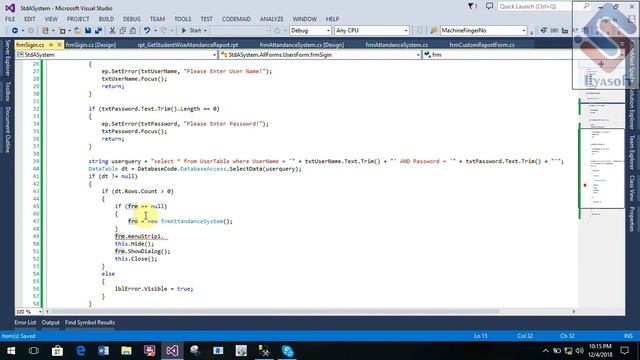The image size is (640, 360).
Task: Open the TEST menu
Action: 207,19
